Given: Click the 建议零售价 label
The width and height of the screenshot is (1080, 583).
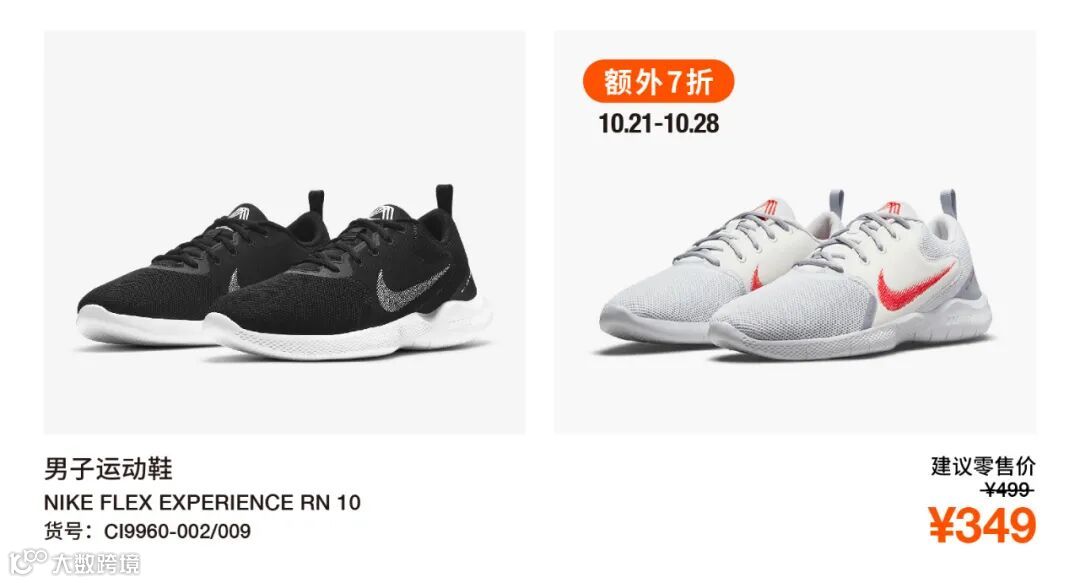Looking at the screenshot, I should pos(983,467).
